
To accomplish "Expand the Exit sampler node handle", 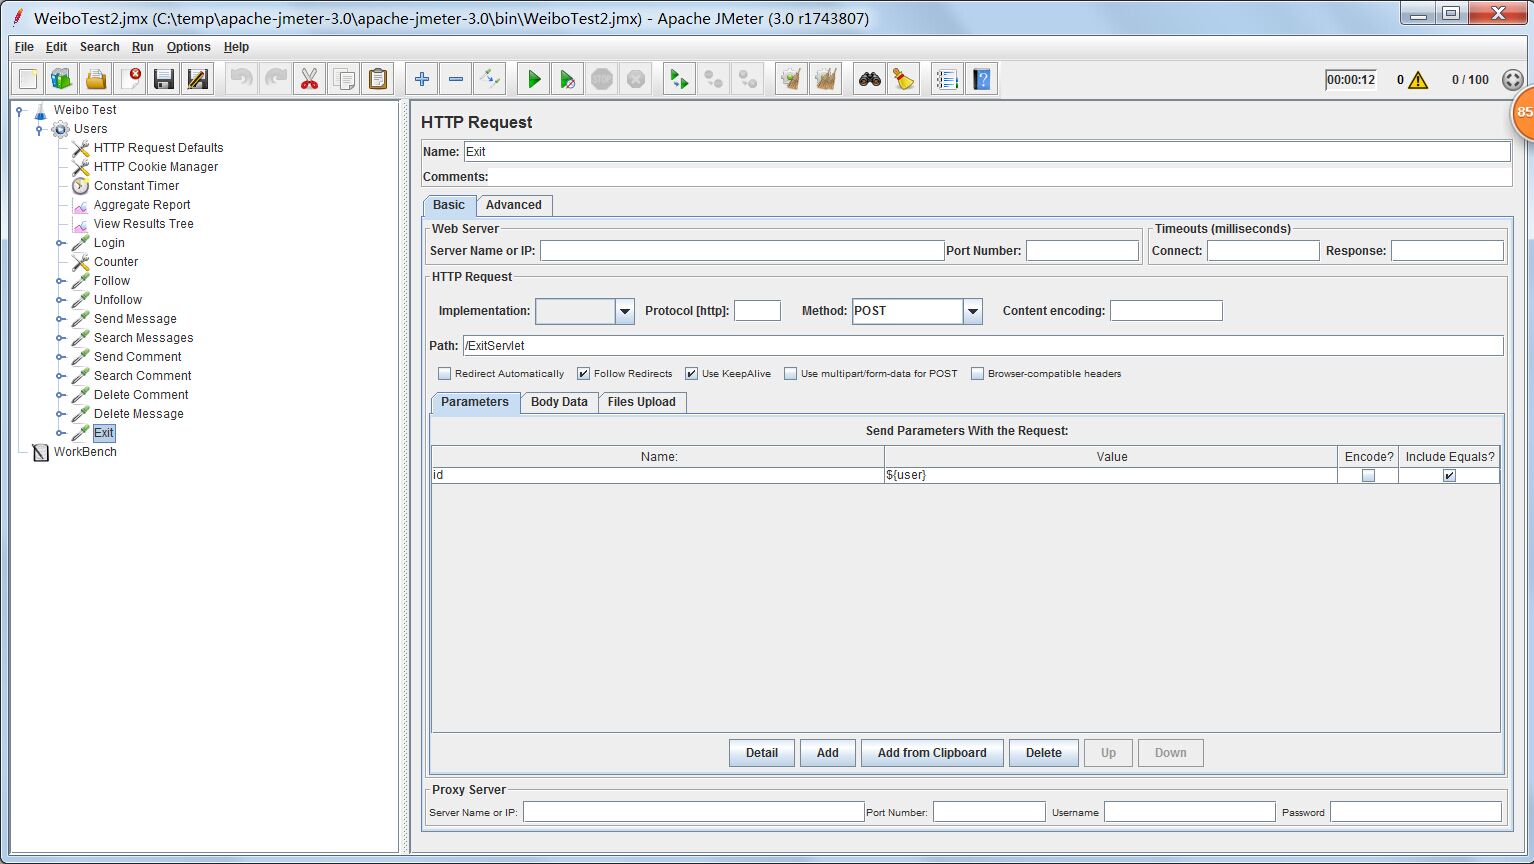I will pos(61,433).
